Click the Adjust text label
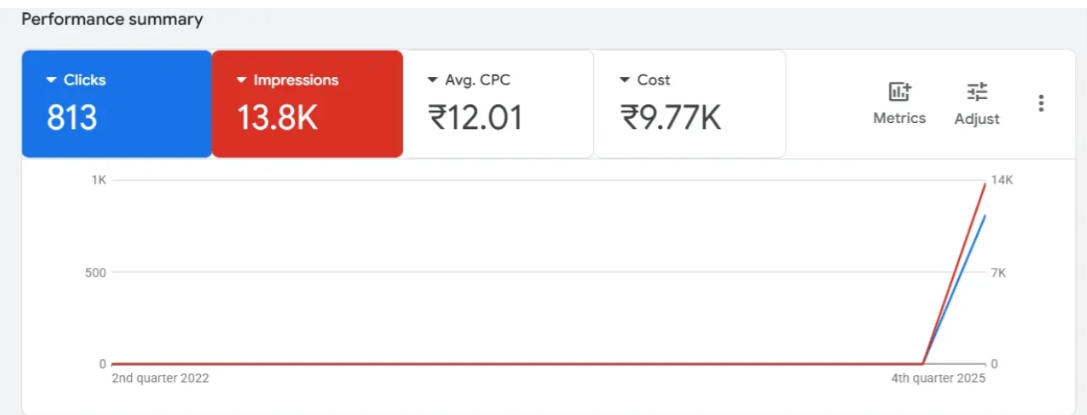 tap(977, 118)
